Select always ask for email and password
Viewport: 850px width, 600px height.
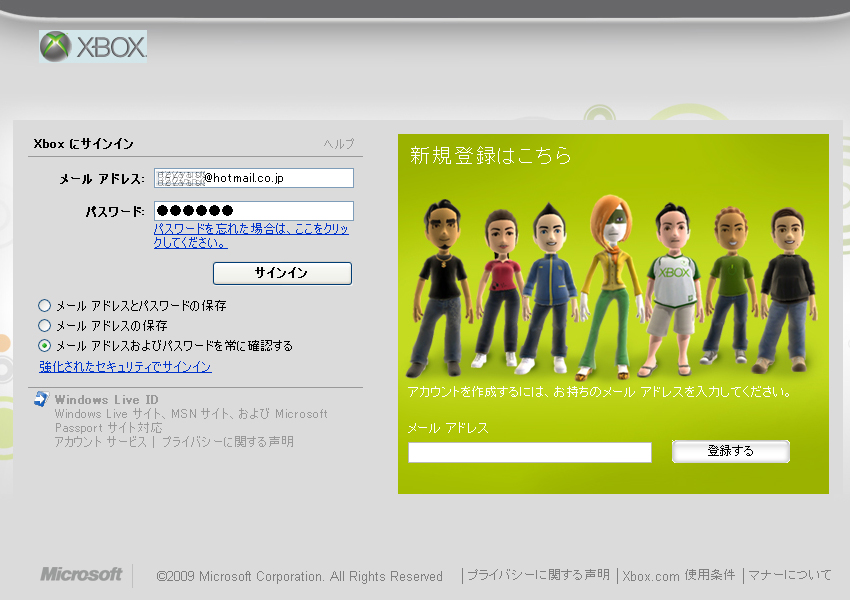(x=44, y=346)
